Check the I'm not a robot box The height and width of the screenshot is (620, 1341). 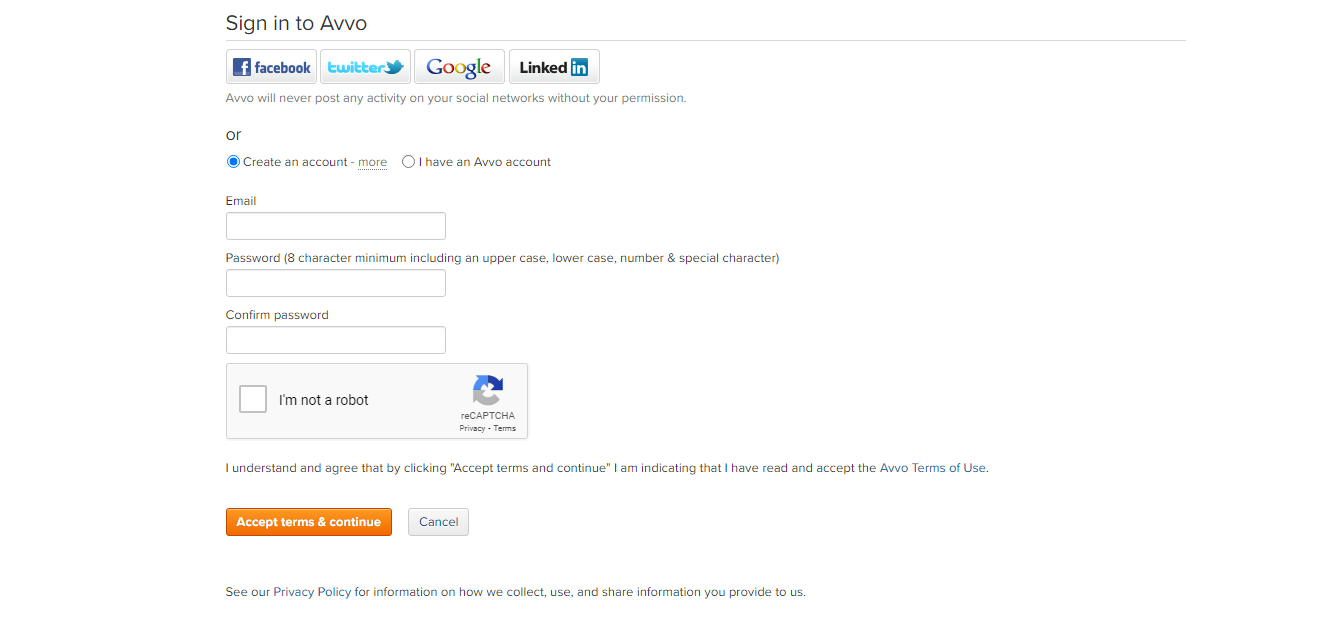tap(253, 398)
